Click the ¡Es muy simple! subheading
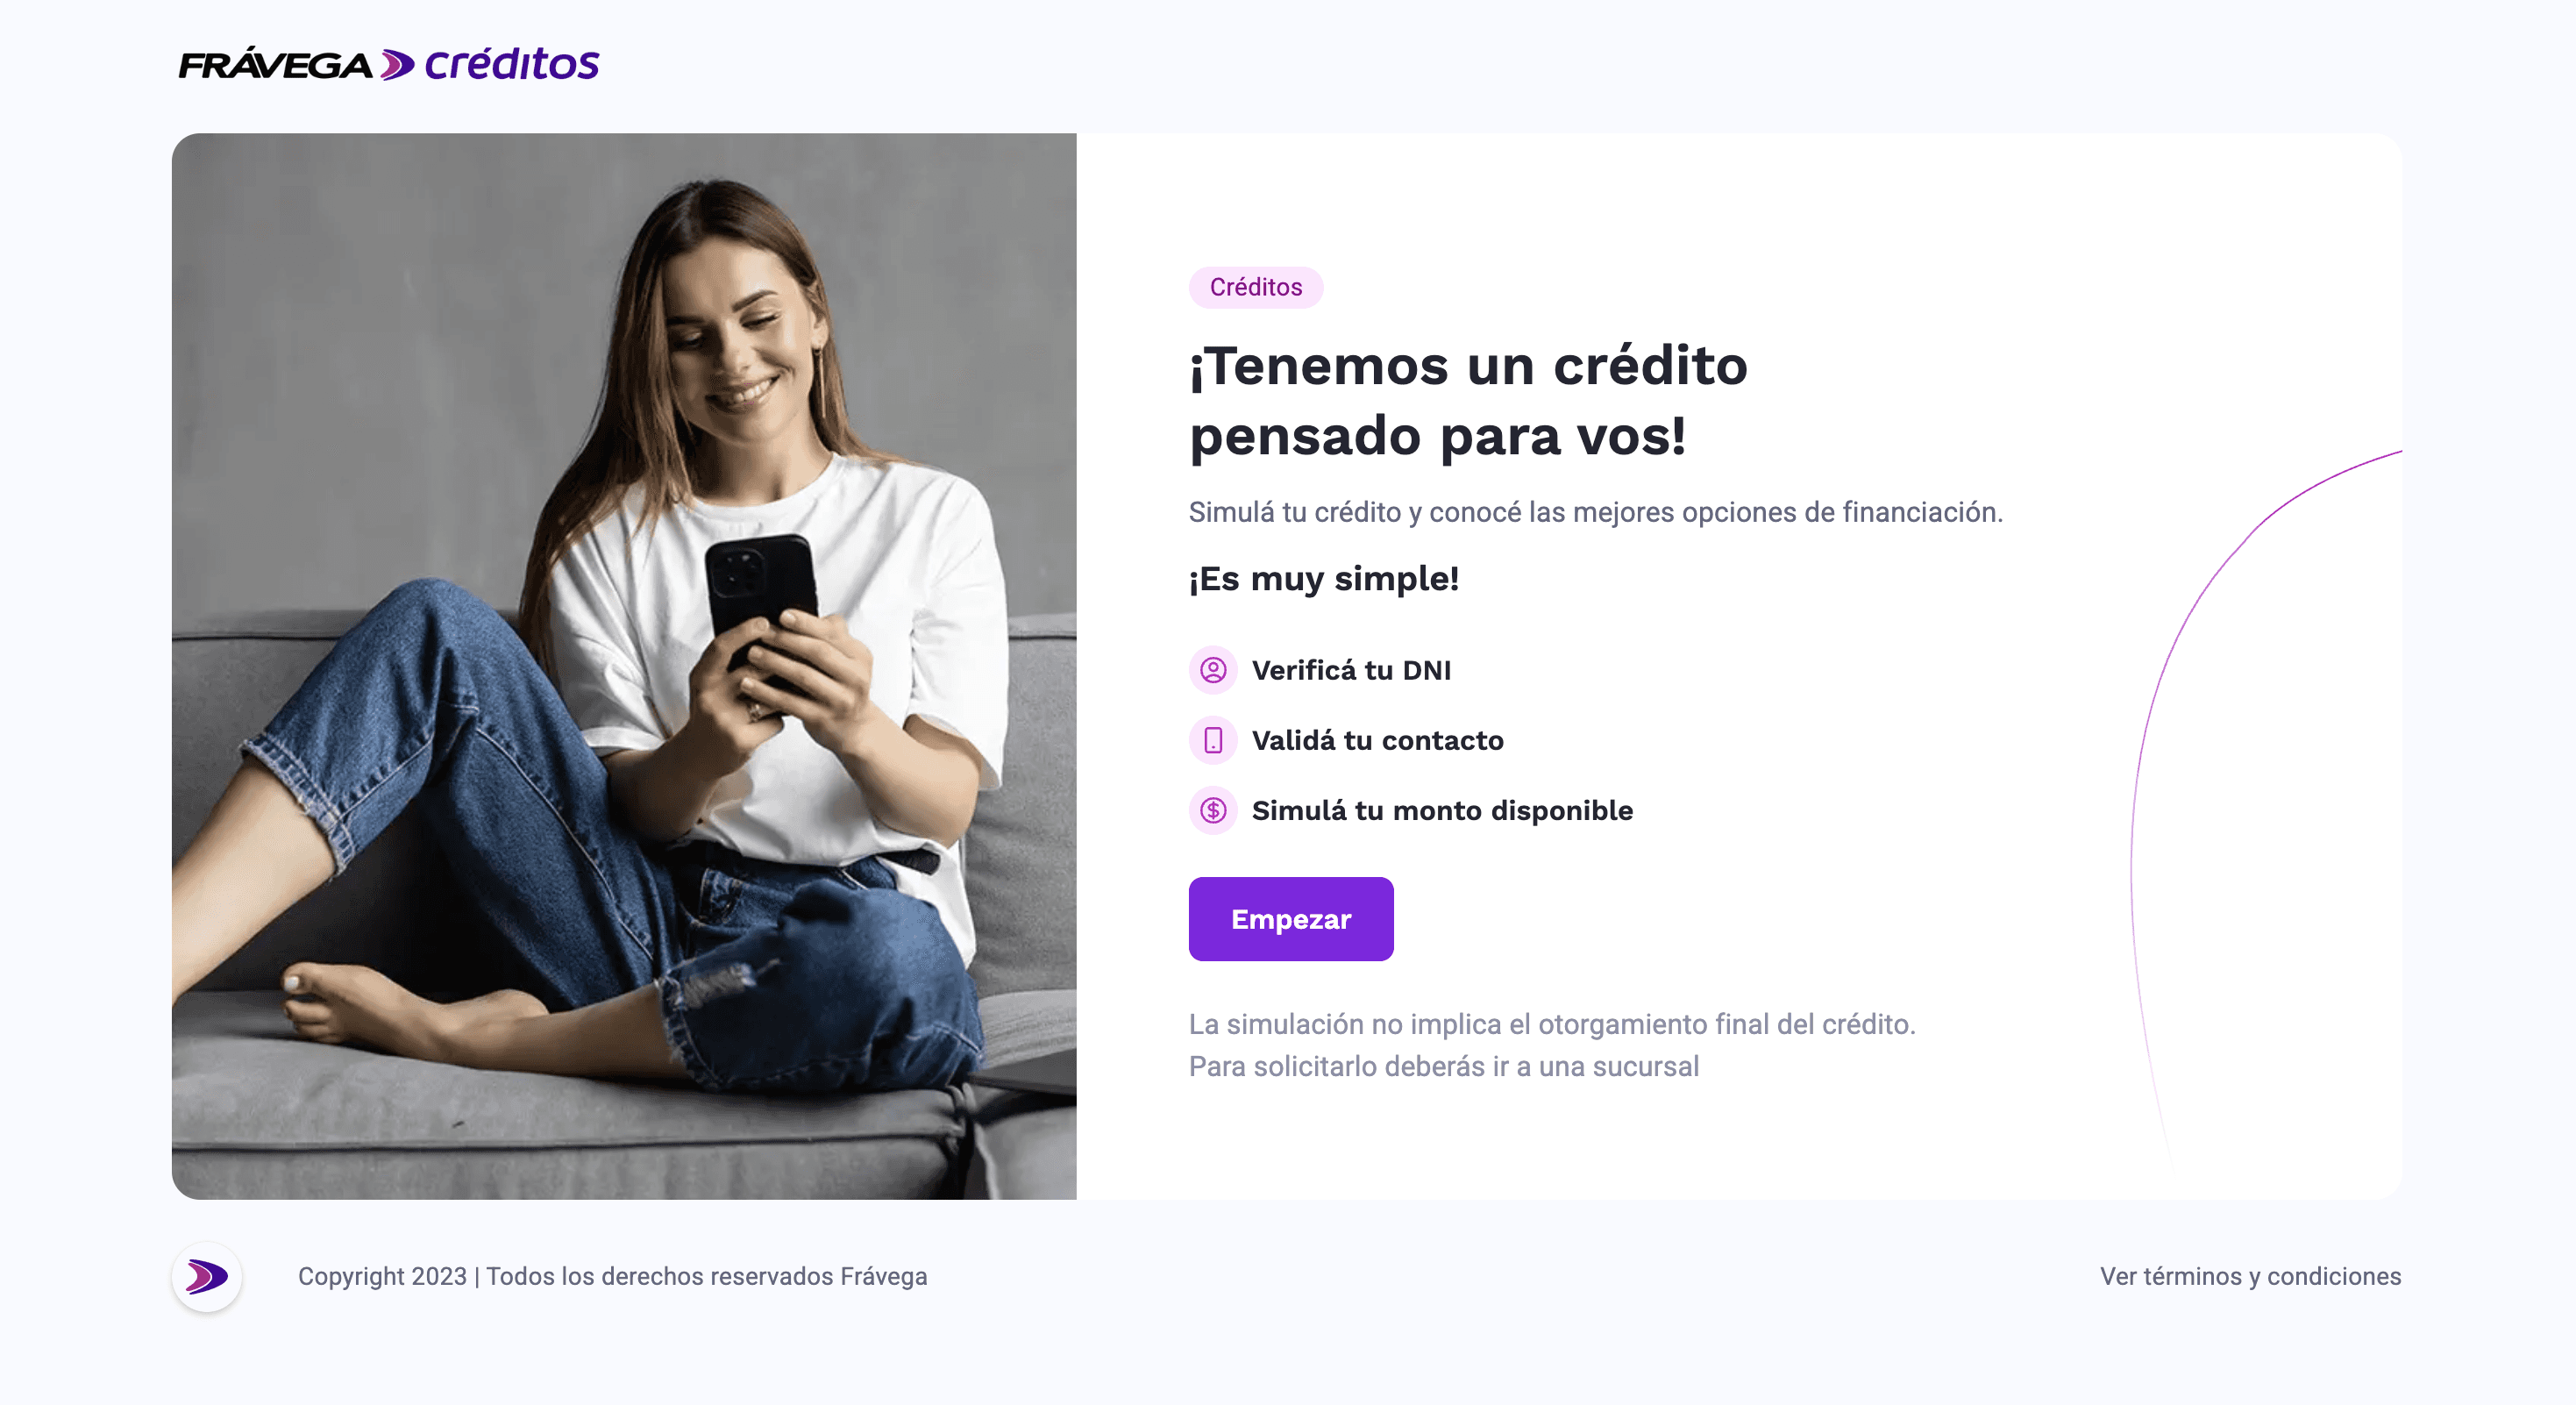This screenshot has height=1405, width=2576. pyautogui.click(x=1324, y=578)
